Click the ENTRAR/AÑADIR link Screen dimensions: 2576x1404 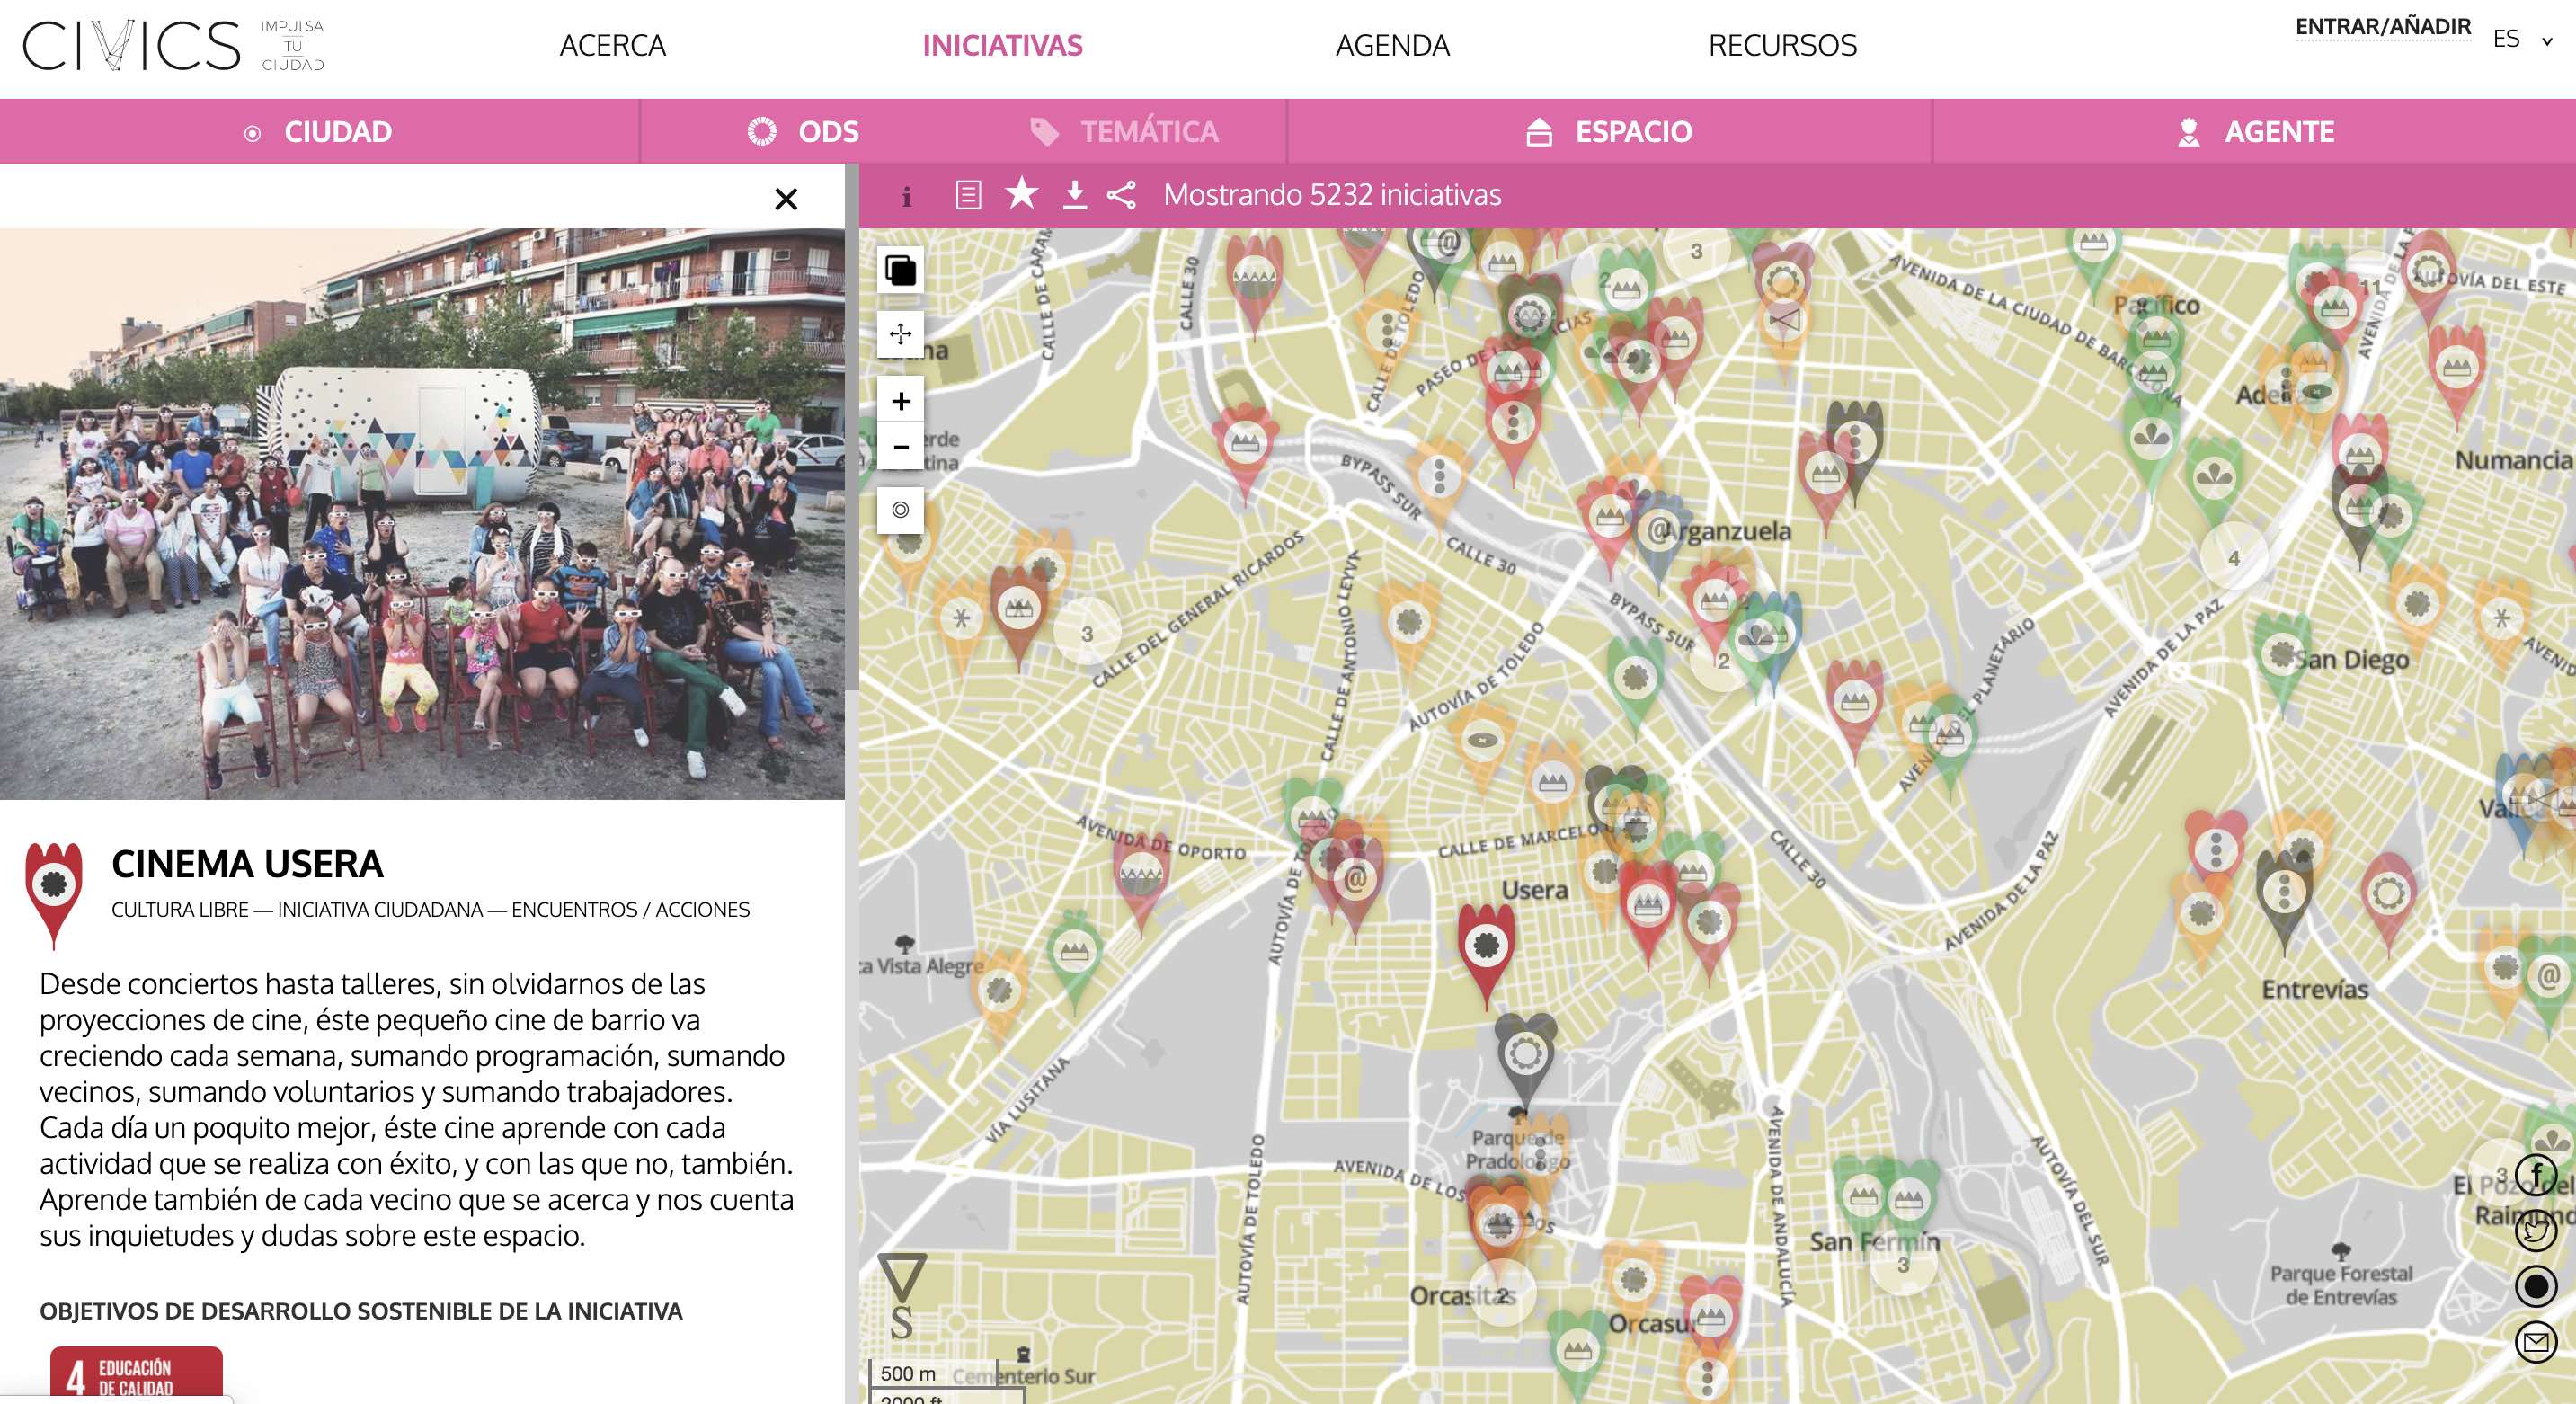click(2382, 27)
